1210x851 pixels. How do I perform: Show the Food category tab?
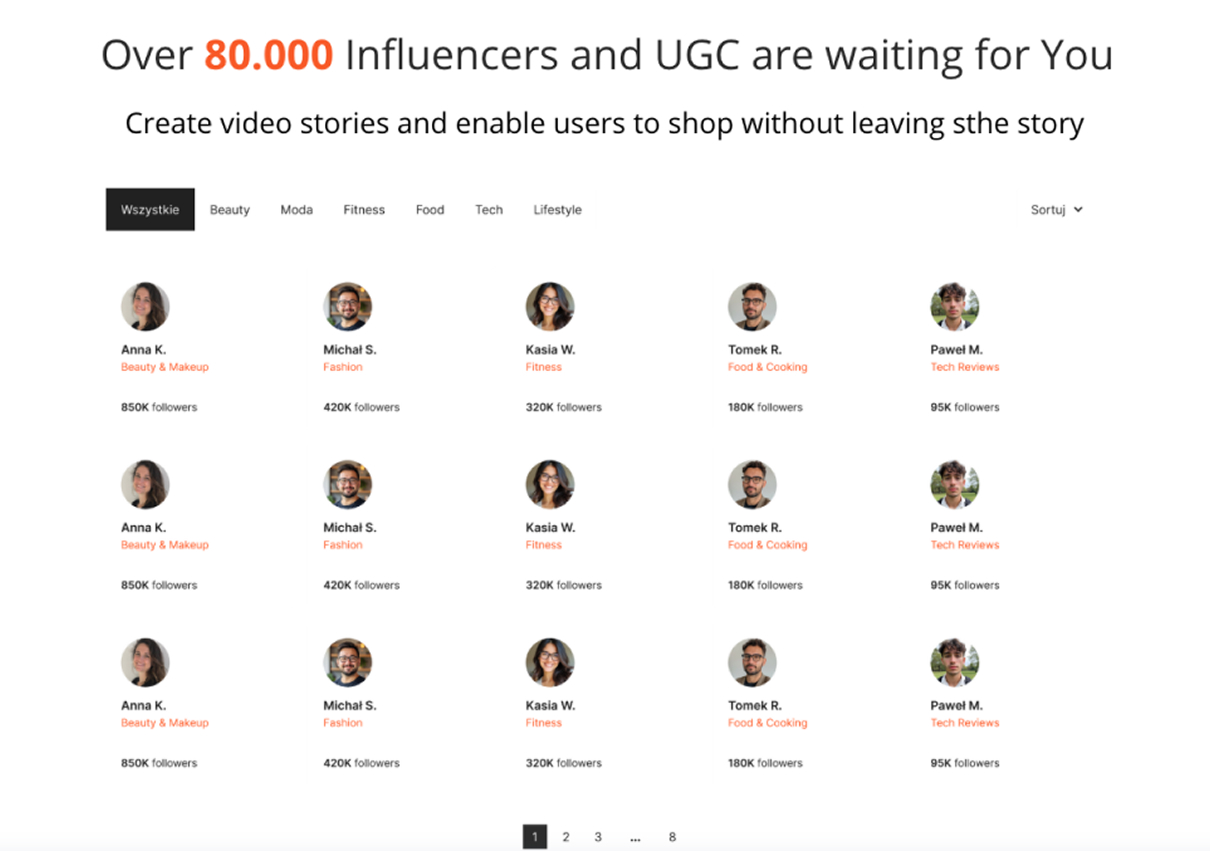430,210
